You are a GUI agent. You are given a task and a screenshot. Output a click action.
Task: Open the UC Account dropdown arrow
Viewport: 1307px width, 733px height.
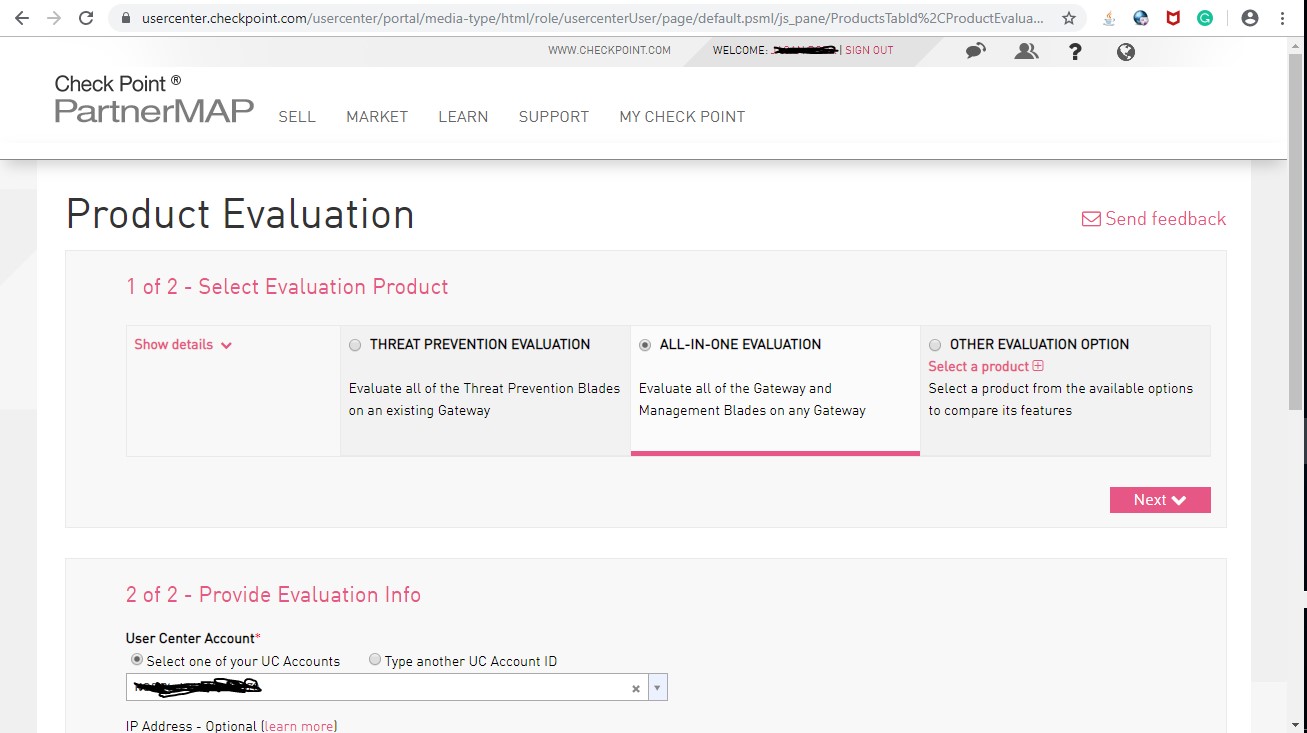pos(657,688)
